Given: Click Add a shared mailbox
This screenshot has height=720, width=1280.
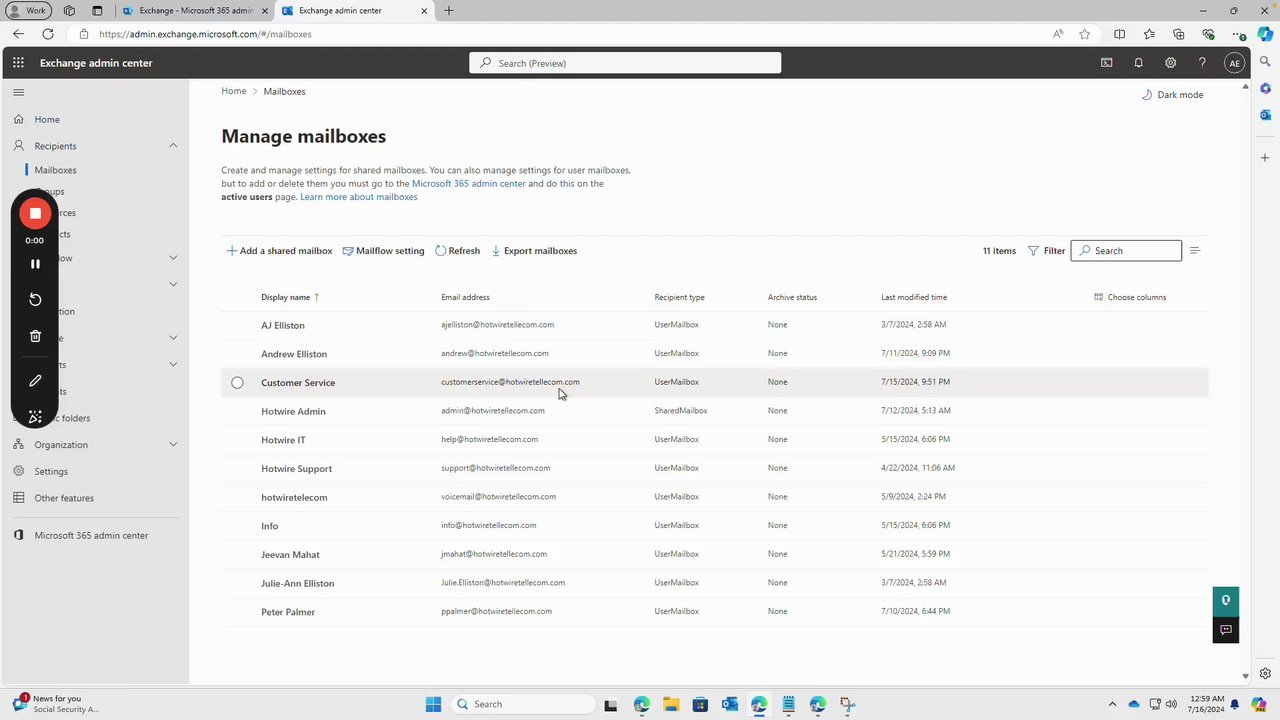Looking at the screenshot, I should pyautogui.click(x=279, y=251).
